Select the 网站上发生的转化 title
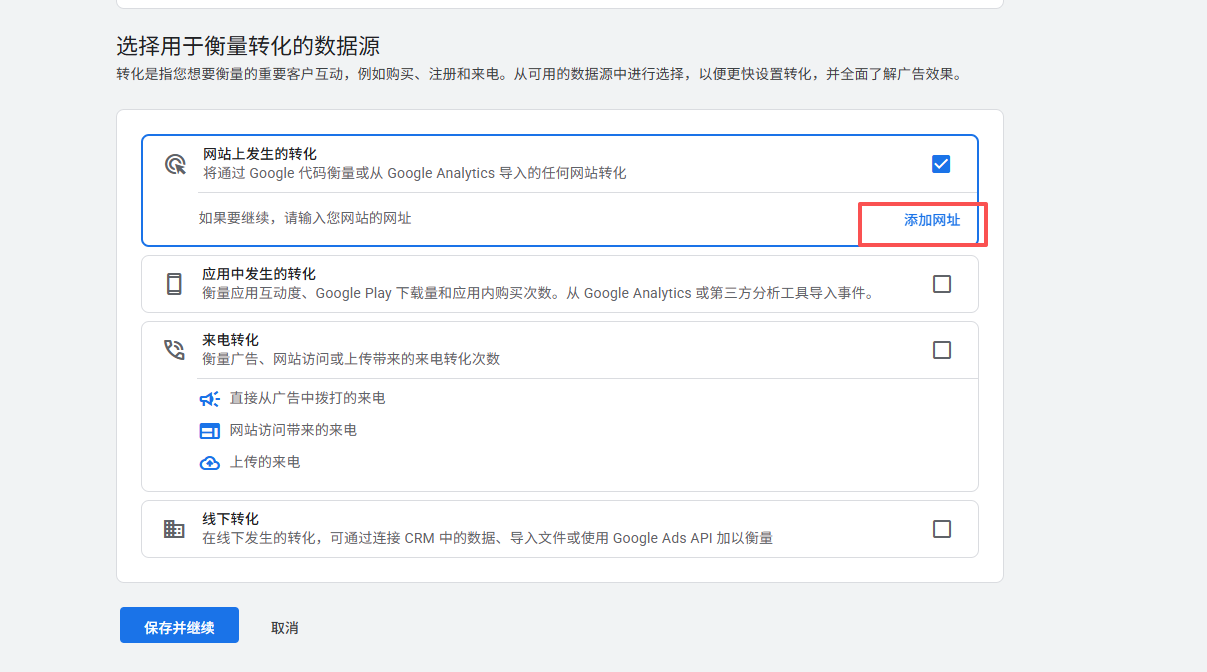This screenshot has height=672, width=1207. 259,154
